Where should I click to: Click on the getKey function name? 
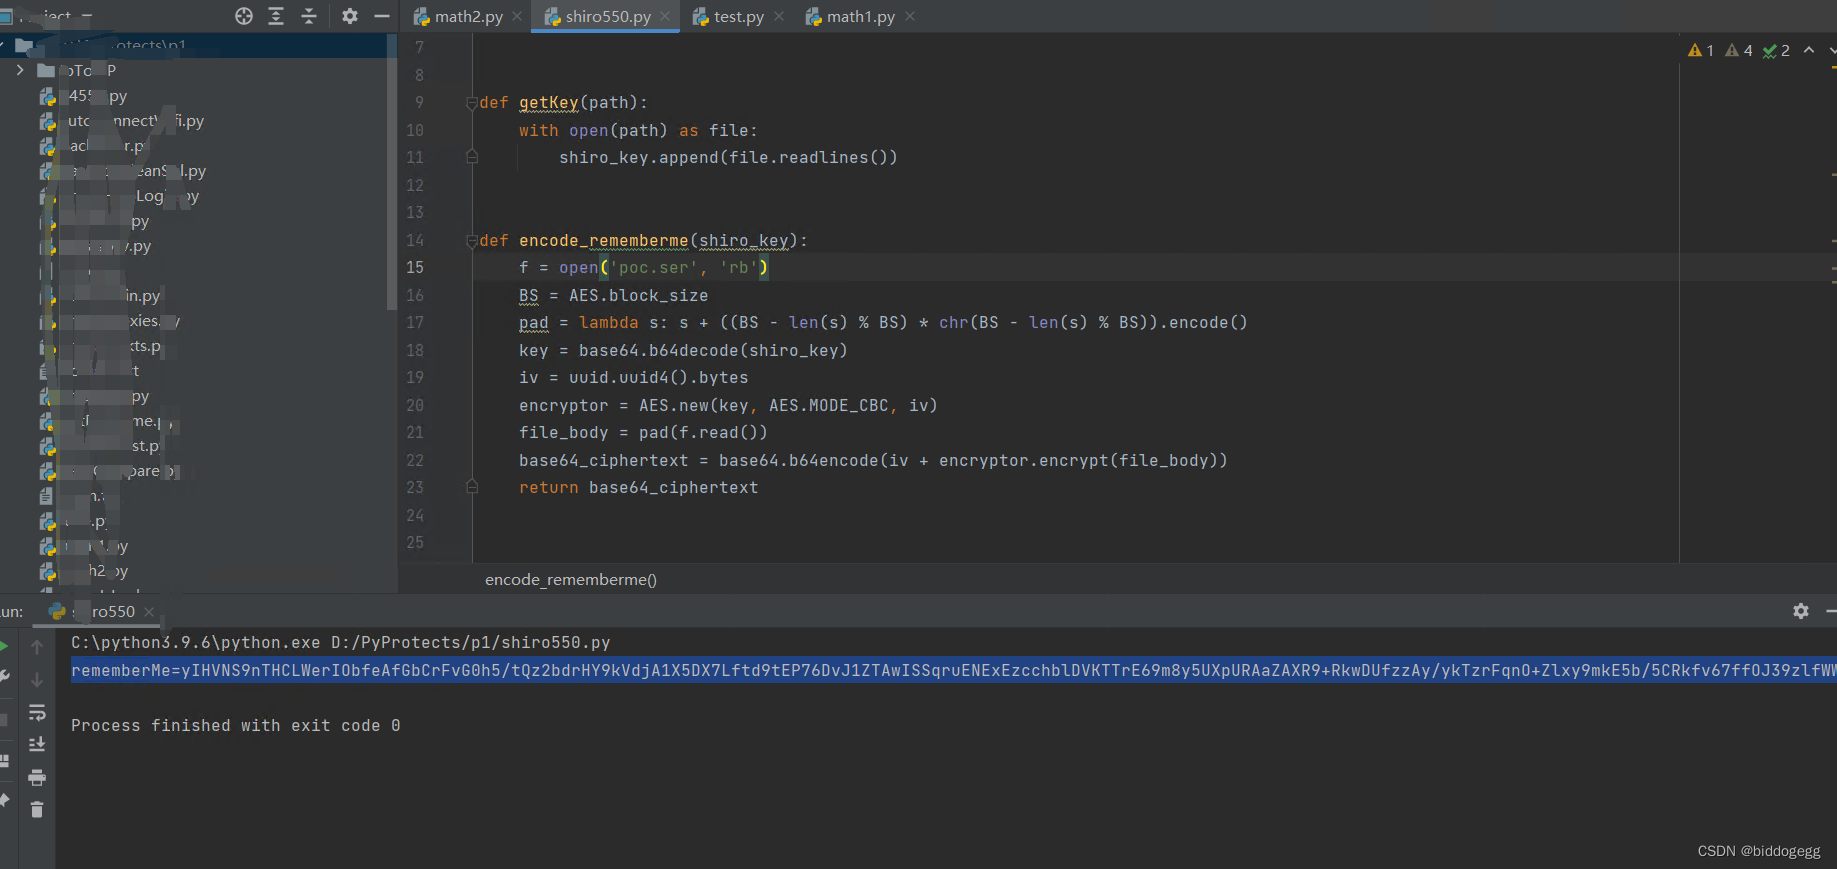548,102
